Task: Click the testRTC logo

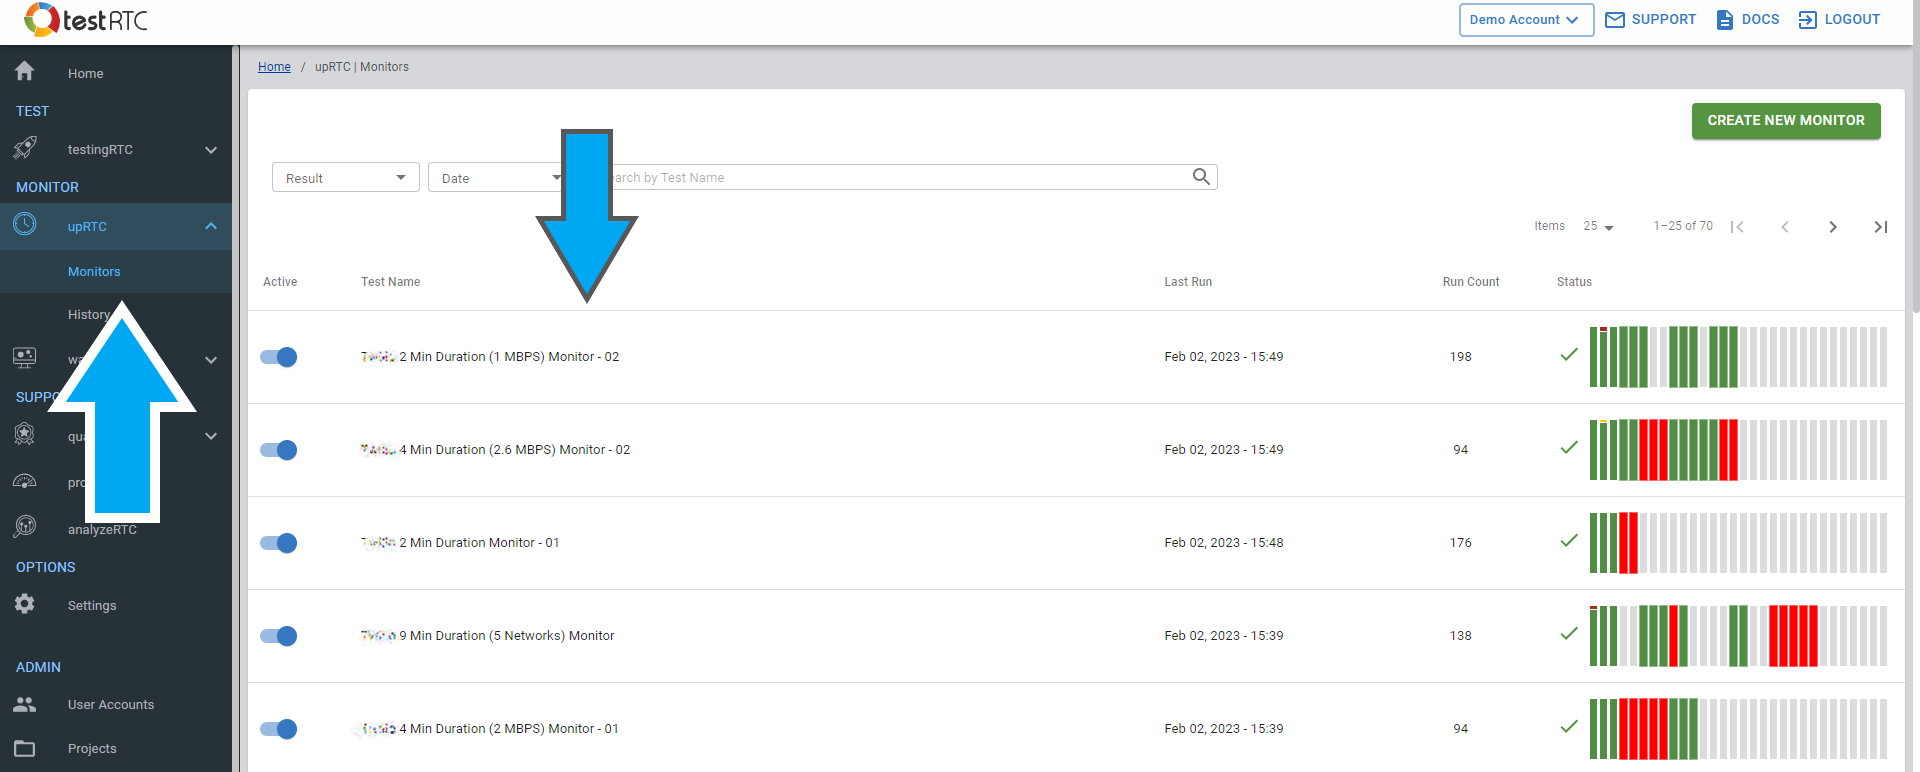Action: pos(86,19)
